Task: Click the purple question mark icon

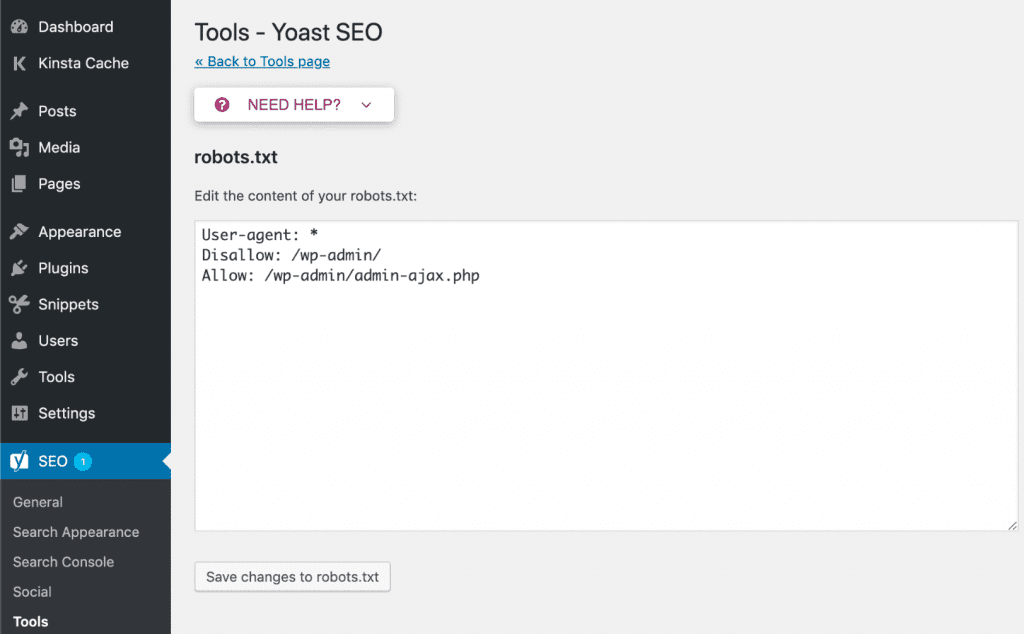Action: (222, 105)
